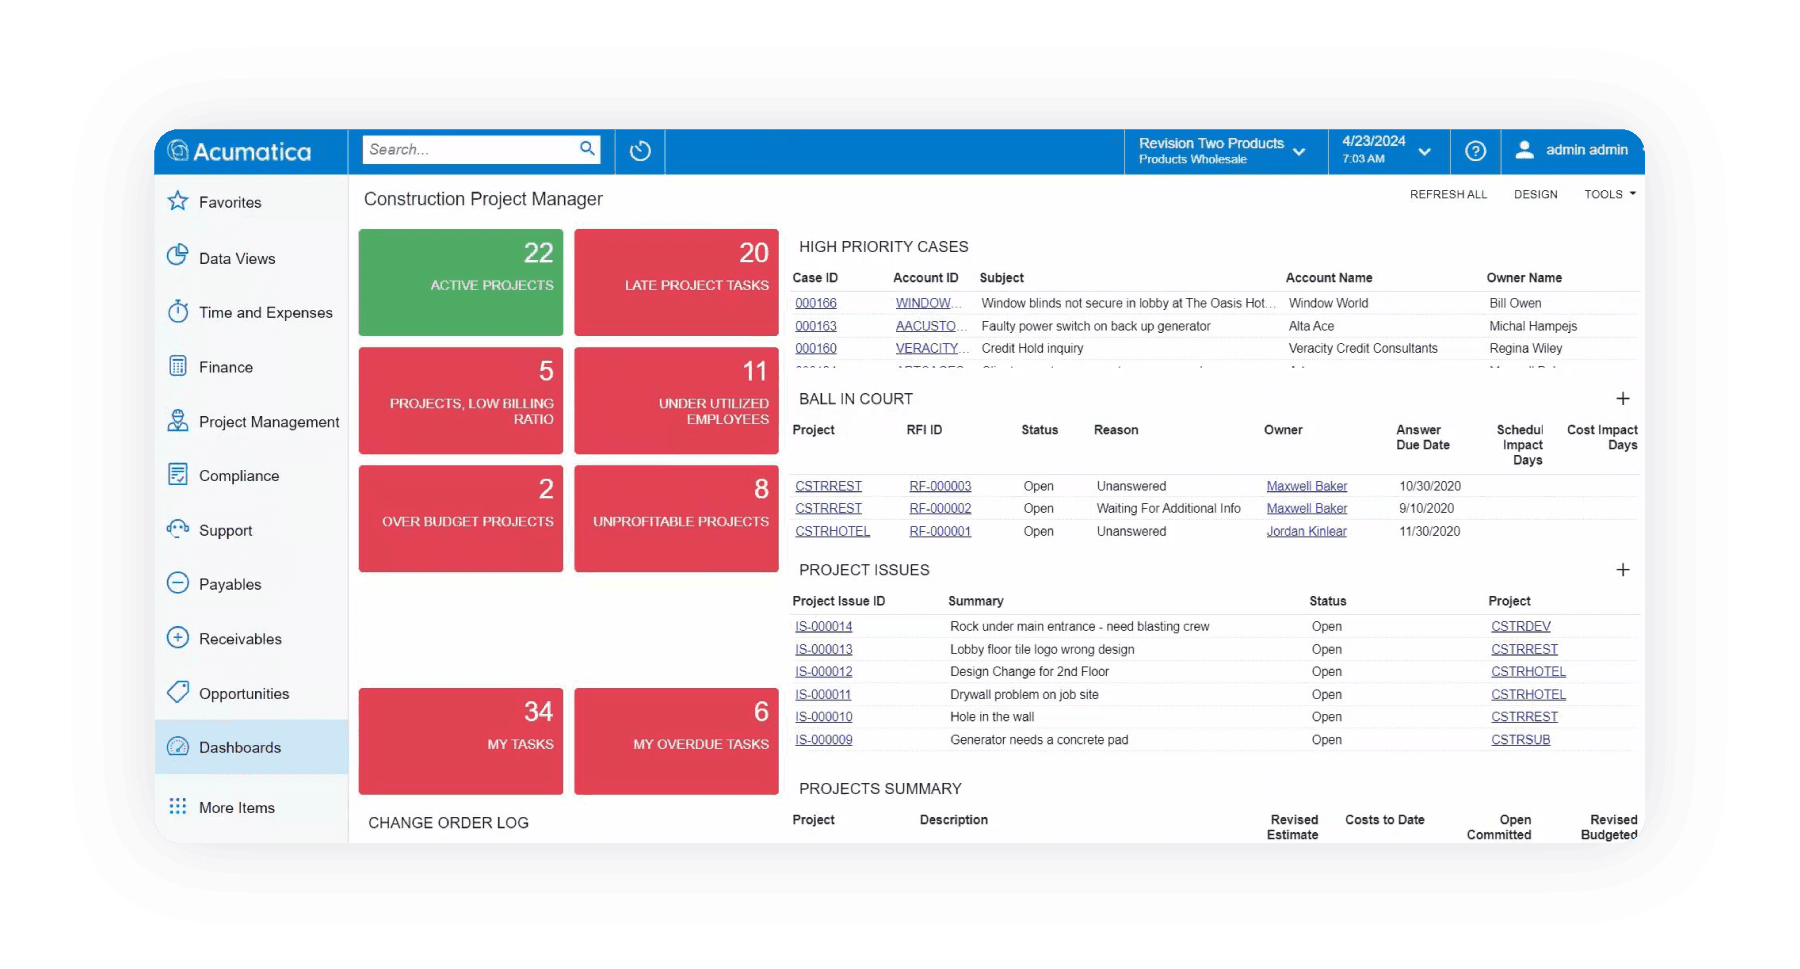Open project issue IS-000012
This screenshot has height=969, width=1800.
pos(824,671)
